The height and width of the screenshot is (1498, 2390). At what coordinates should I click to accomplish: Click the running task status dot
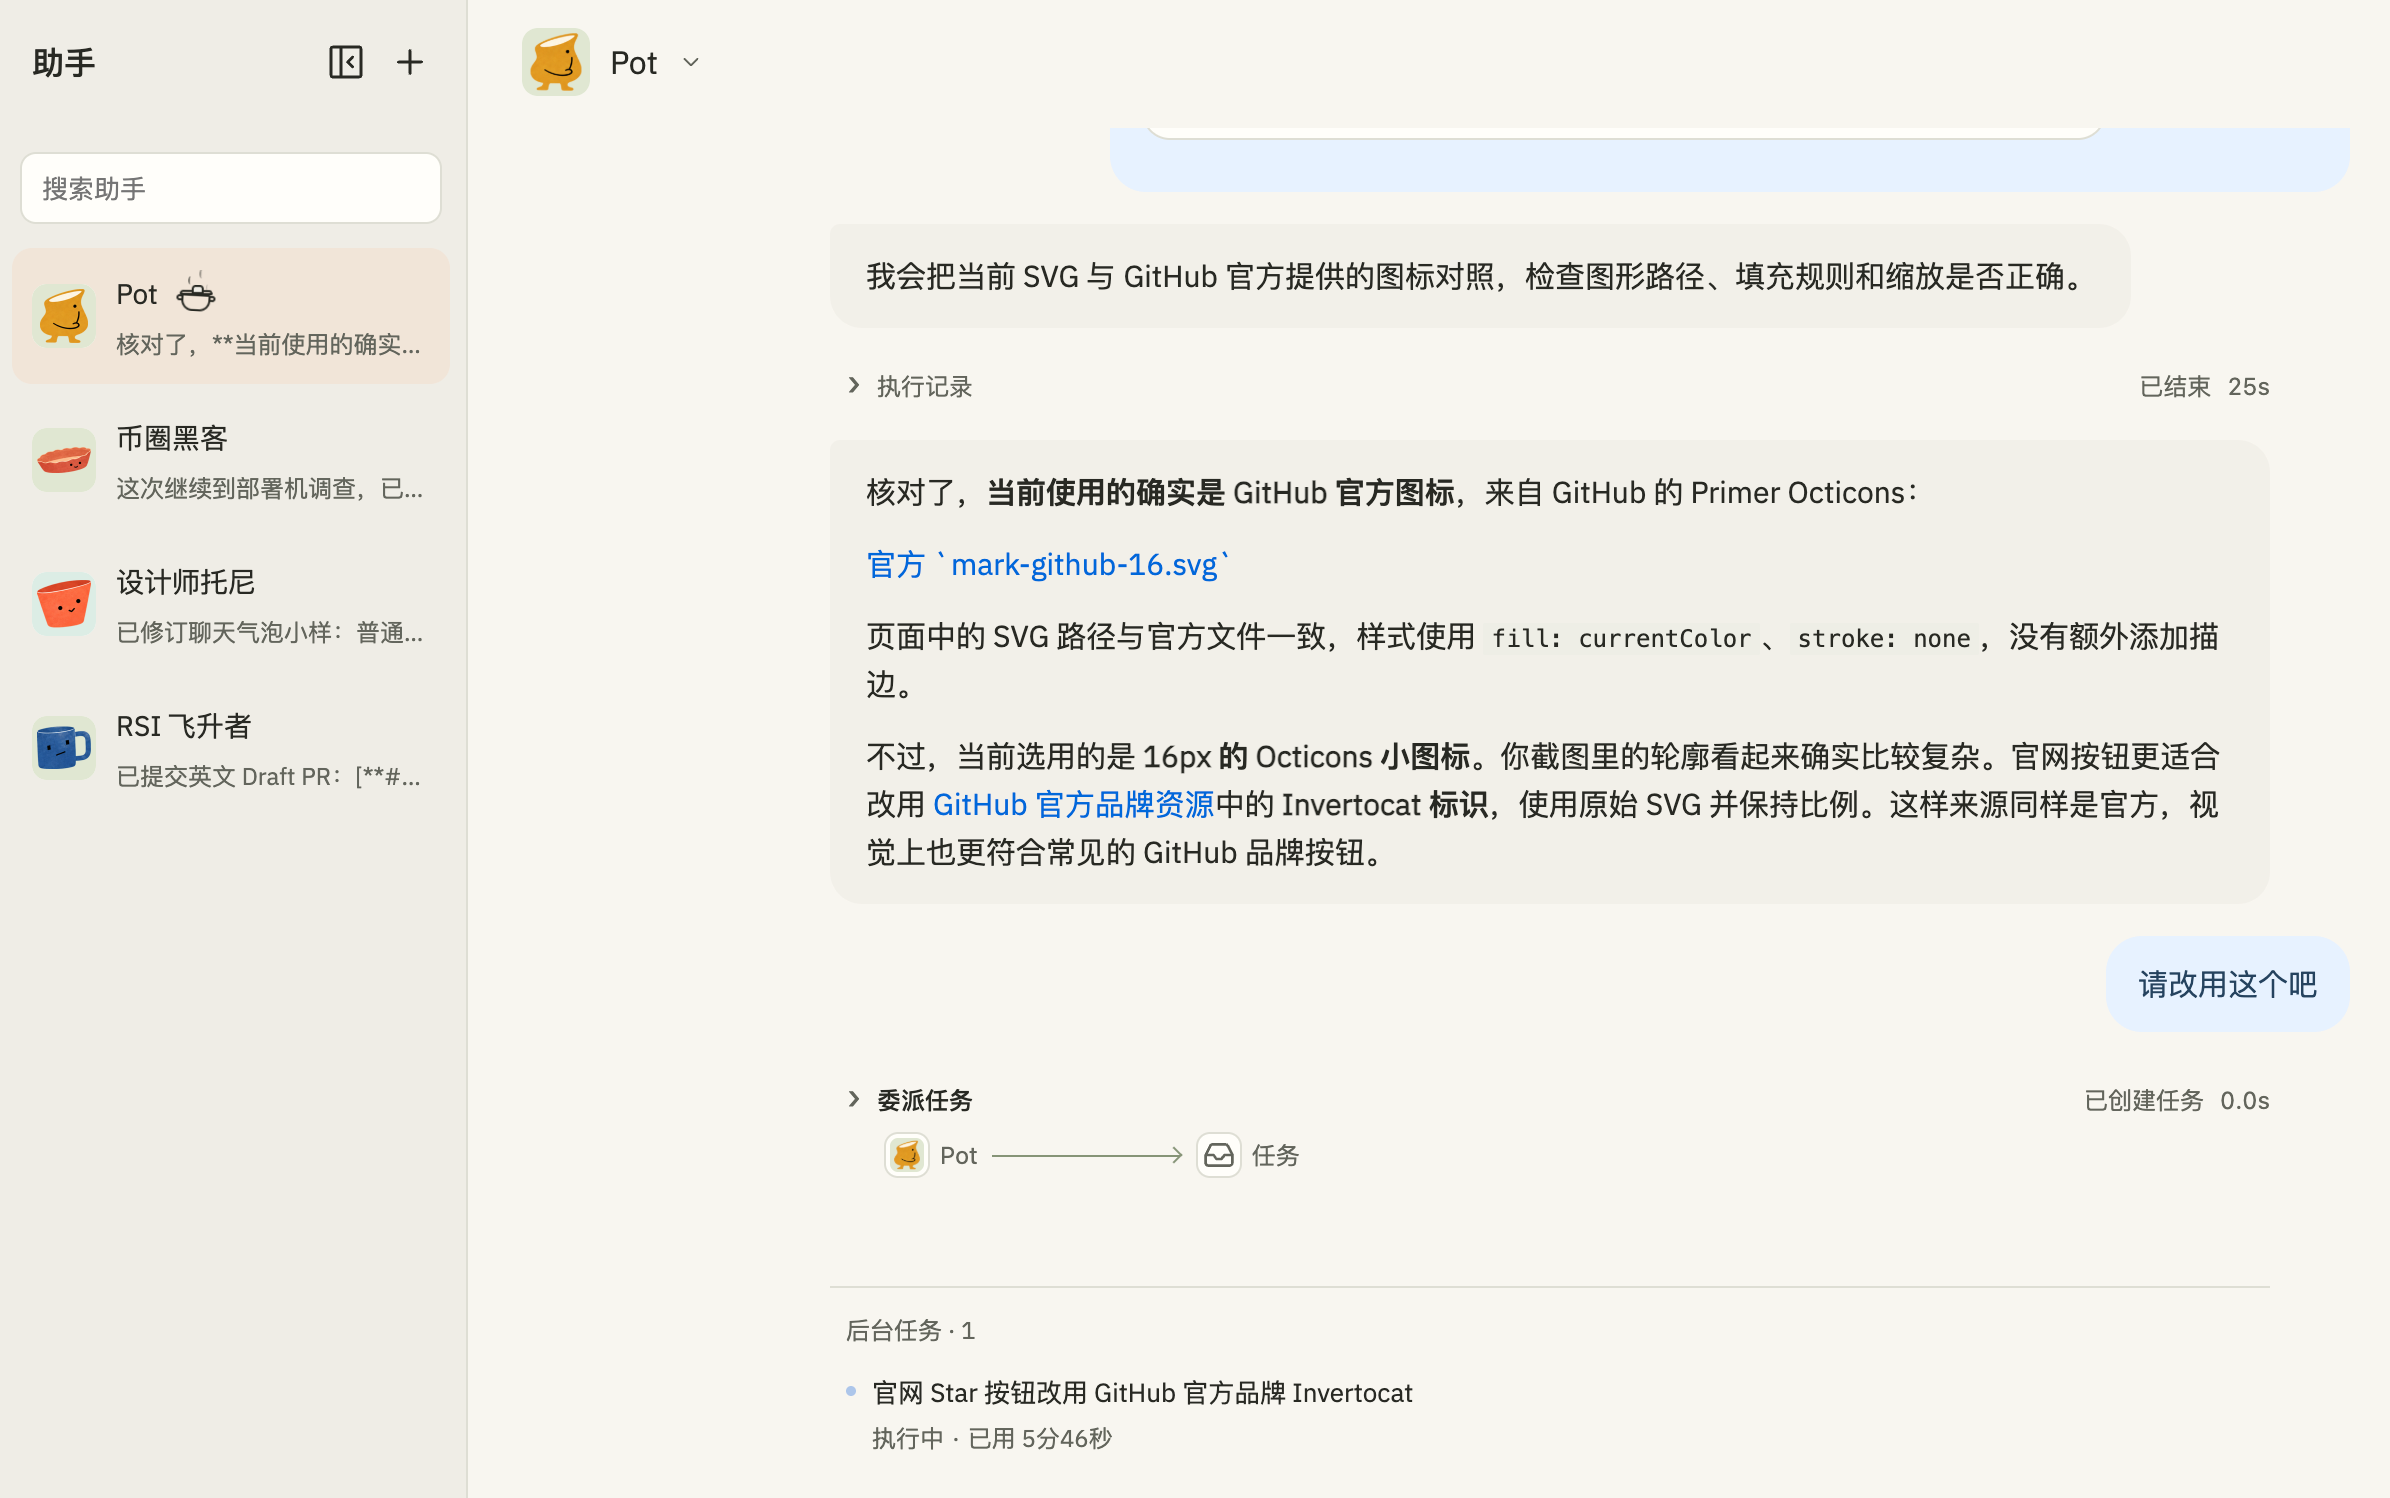point(851,1391)
